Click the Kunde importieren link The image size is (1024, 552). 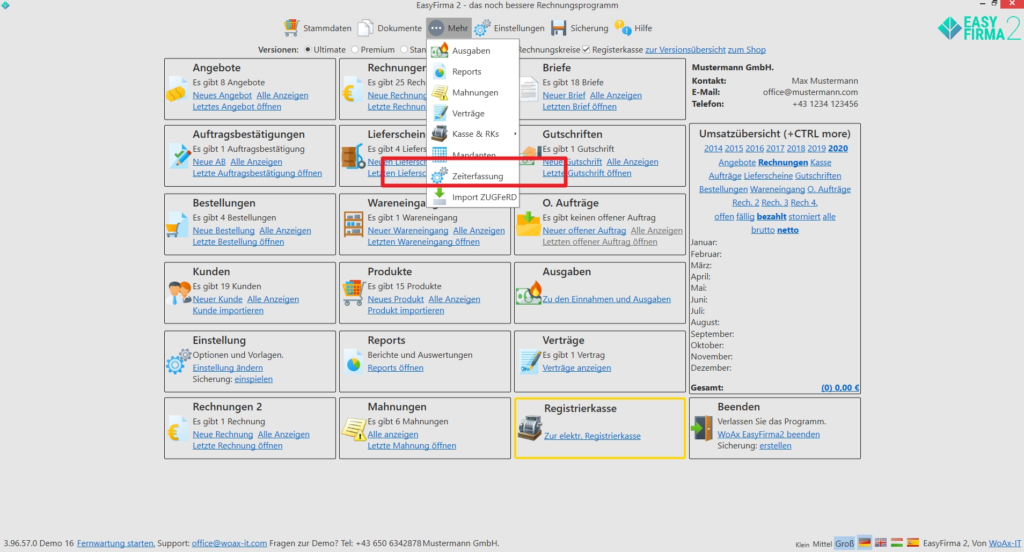point(228,310)
